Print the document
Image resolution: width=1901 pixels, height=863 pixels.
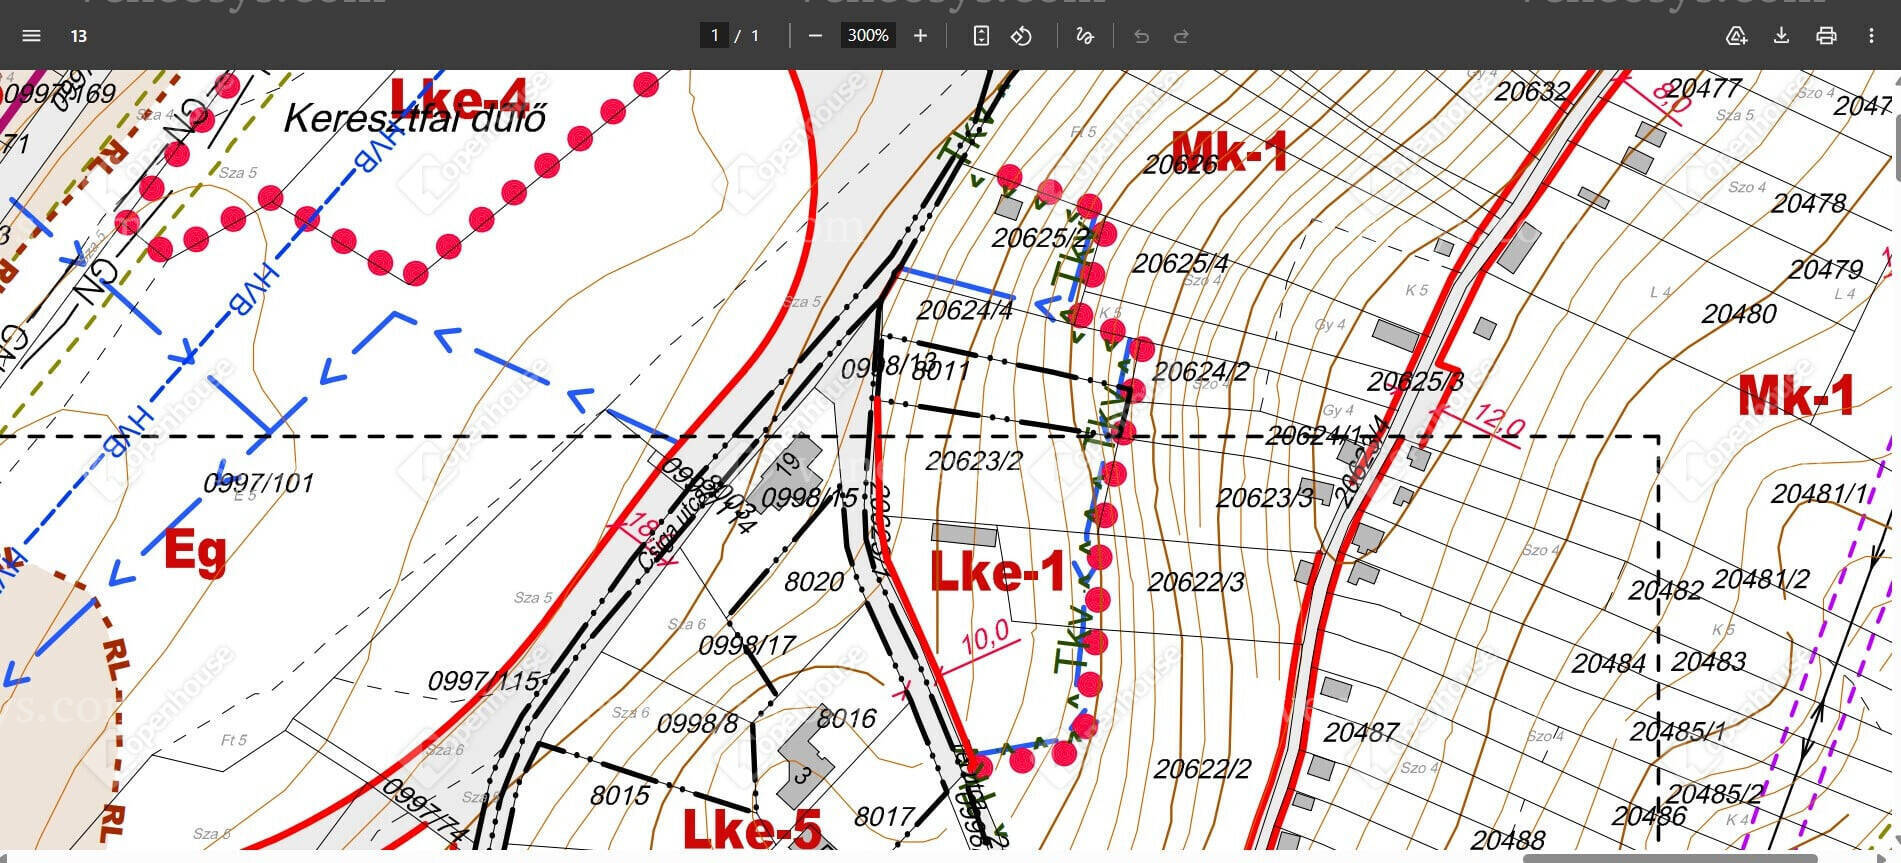[x=1826, y=36]
